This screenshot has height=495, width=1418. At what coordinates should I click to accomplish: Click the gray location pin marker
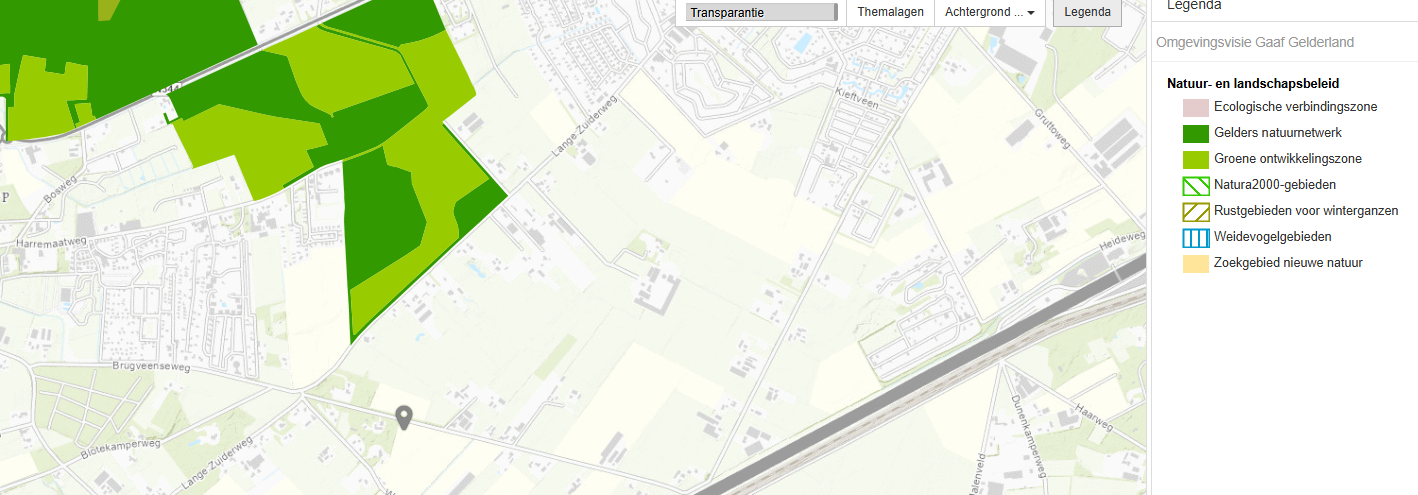404,418
